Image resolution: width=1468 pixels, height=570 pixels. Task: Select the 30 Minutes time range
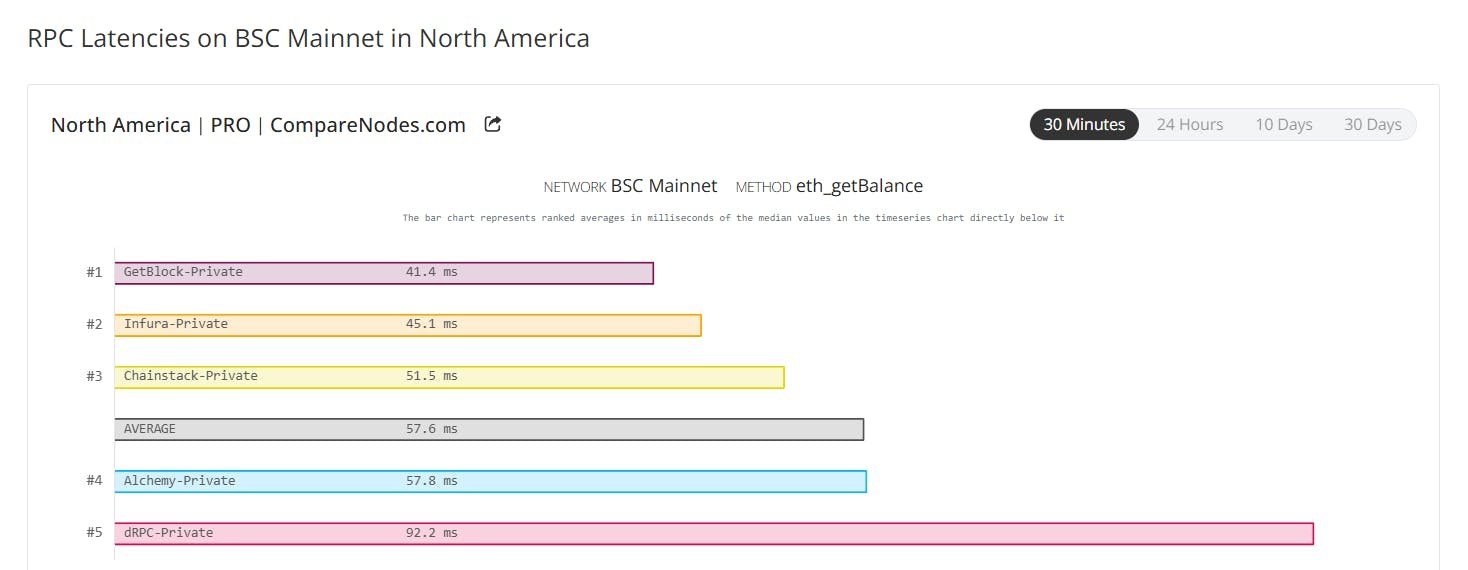pos(1084,125)
